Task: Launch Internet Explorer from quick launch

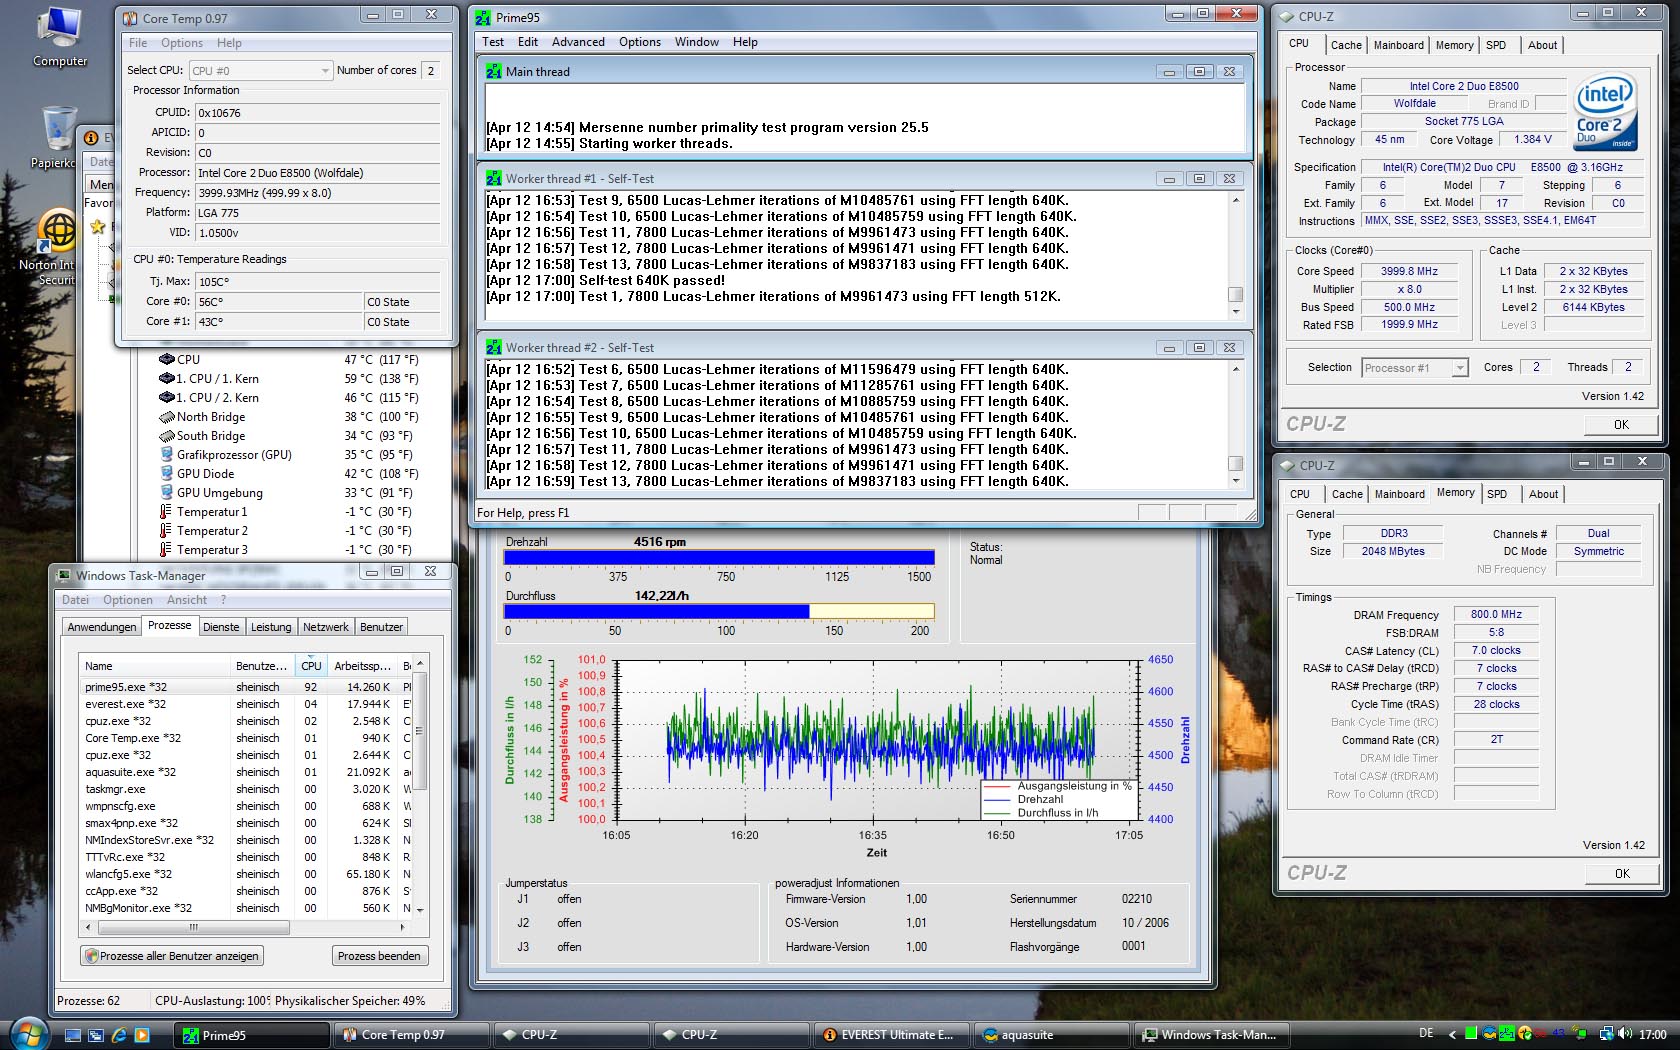Action: [x=119, y=1035]
